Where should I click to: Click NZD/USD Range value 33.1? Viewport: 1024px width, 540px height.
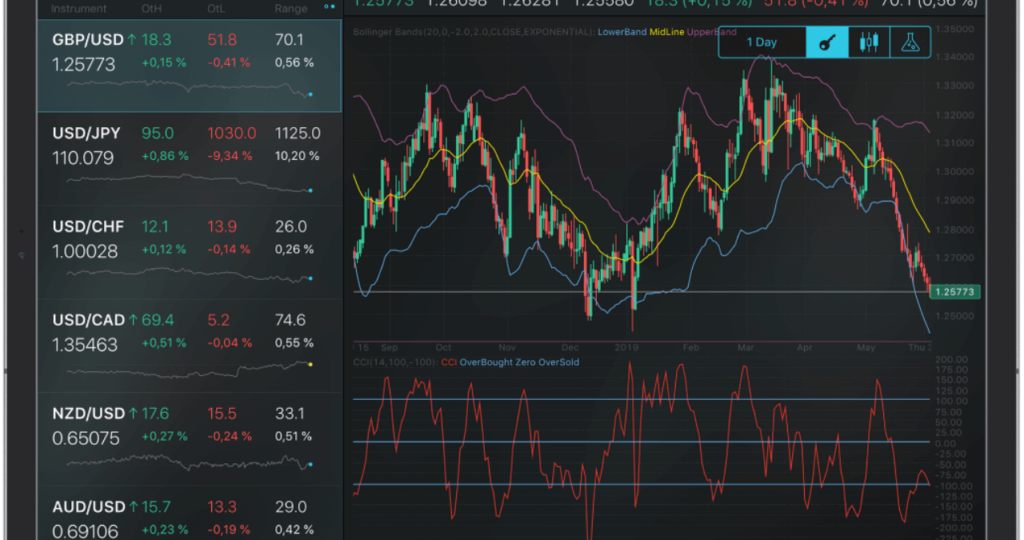pyautogui.click(x=290, y=414)
